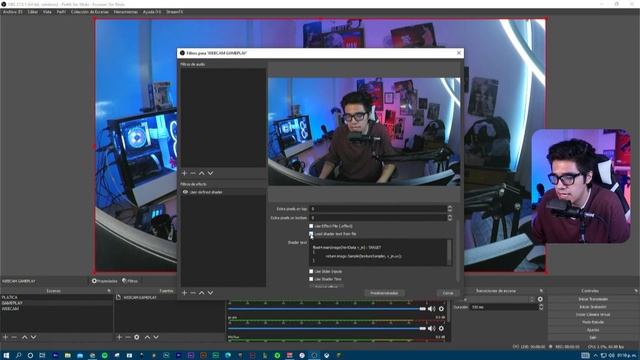Enable Use Effect File checkbox
This screenshot has width=640, height=360.
point(311,226)
